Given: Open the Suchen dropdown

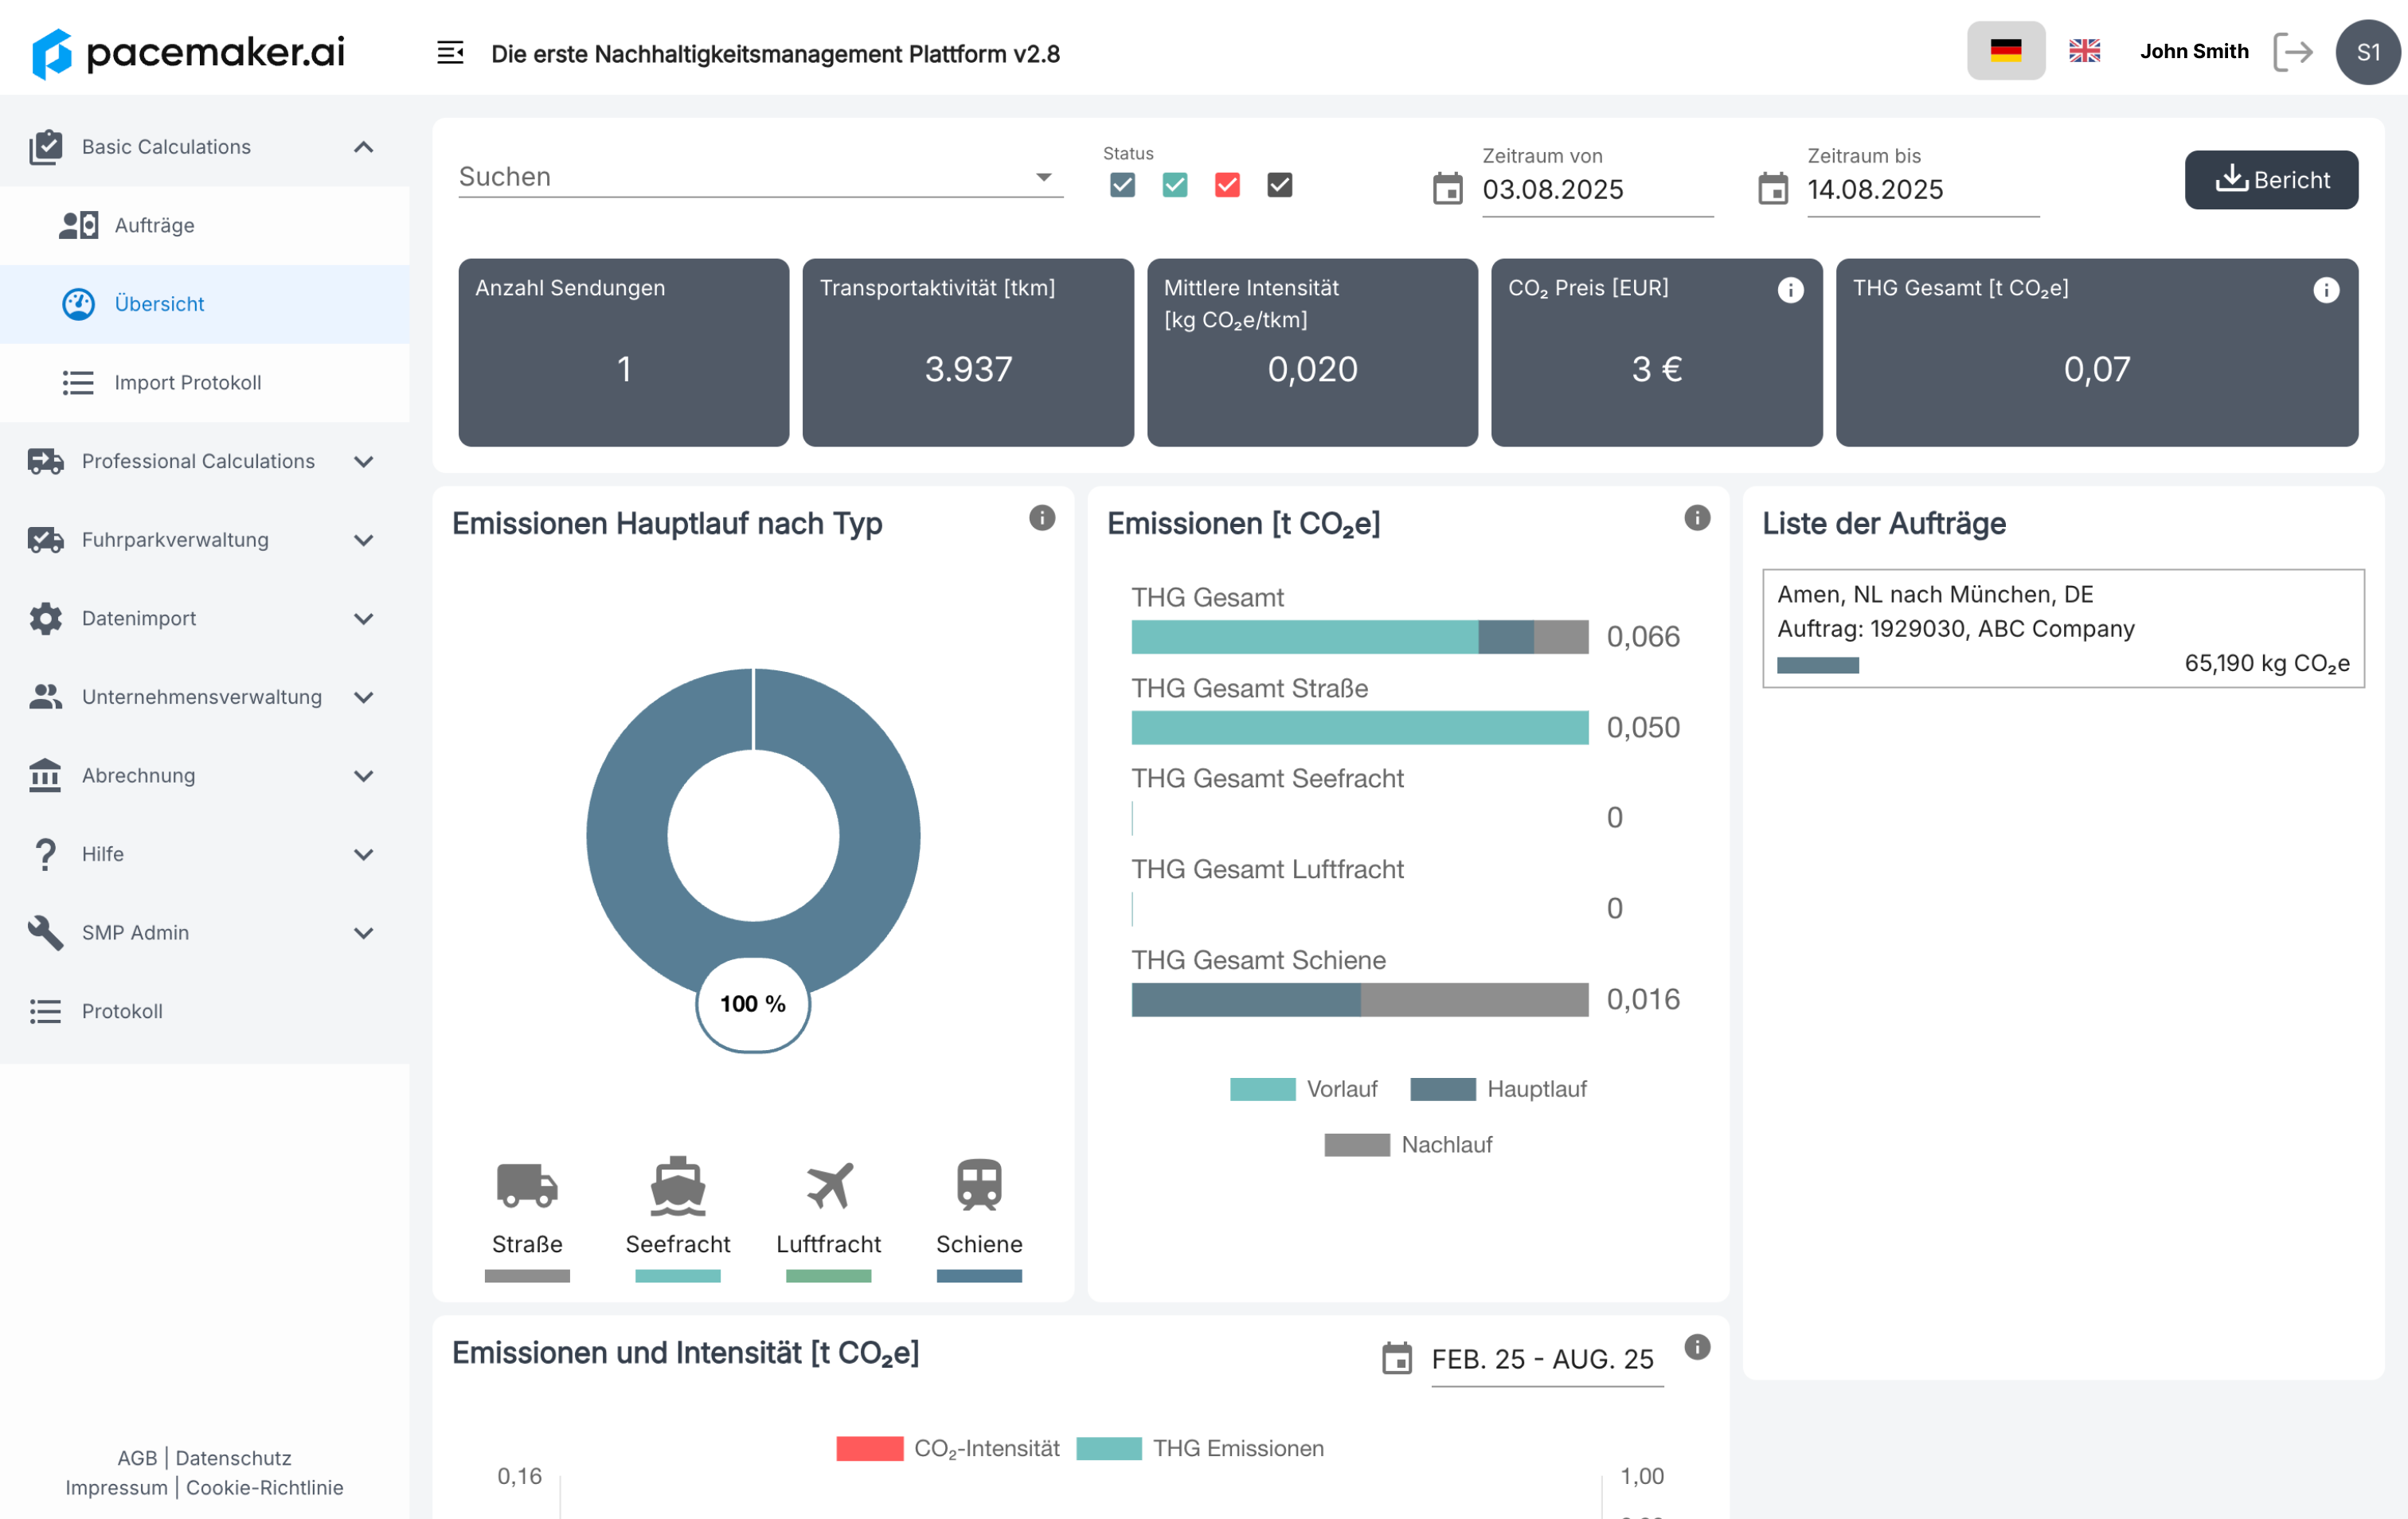Looking at the screenshot, I should coord(760,177).
